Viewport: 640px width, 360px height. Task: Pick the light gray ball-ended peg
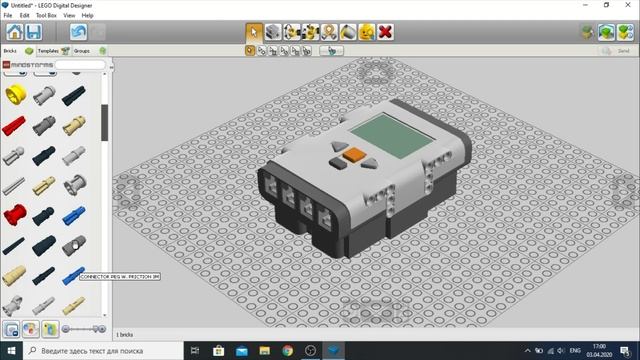tap(13, 156)
